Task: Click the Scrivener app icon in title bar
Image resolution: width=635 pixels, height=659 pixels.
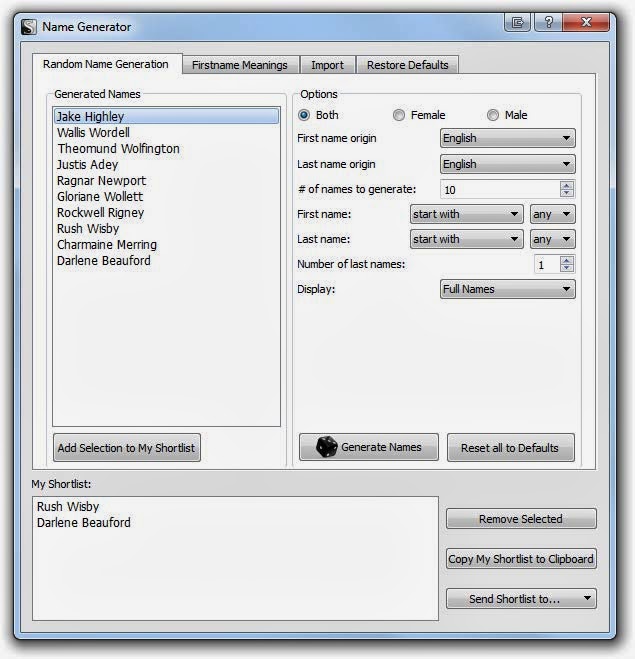Action: (29, 27)
